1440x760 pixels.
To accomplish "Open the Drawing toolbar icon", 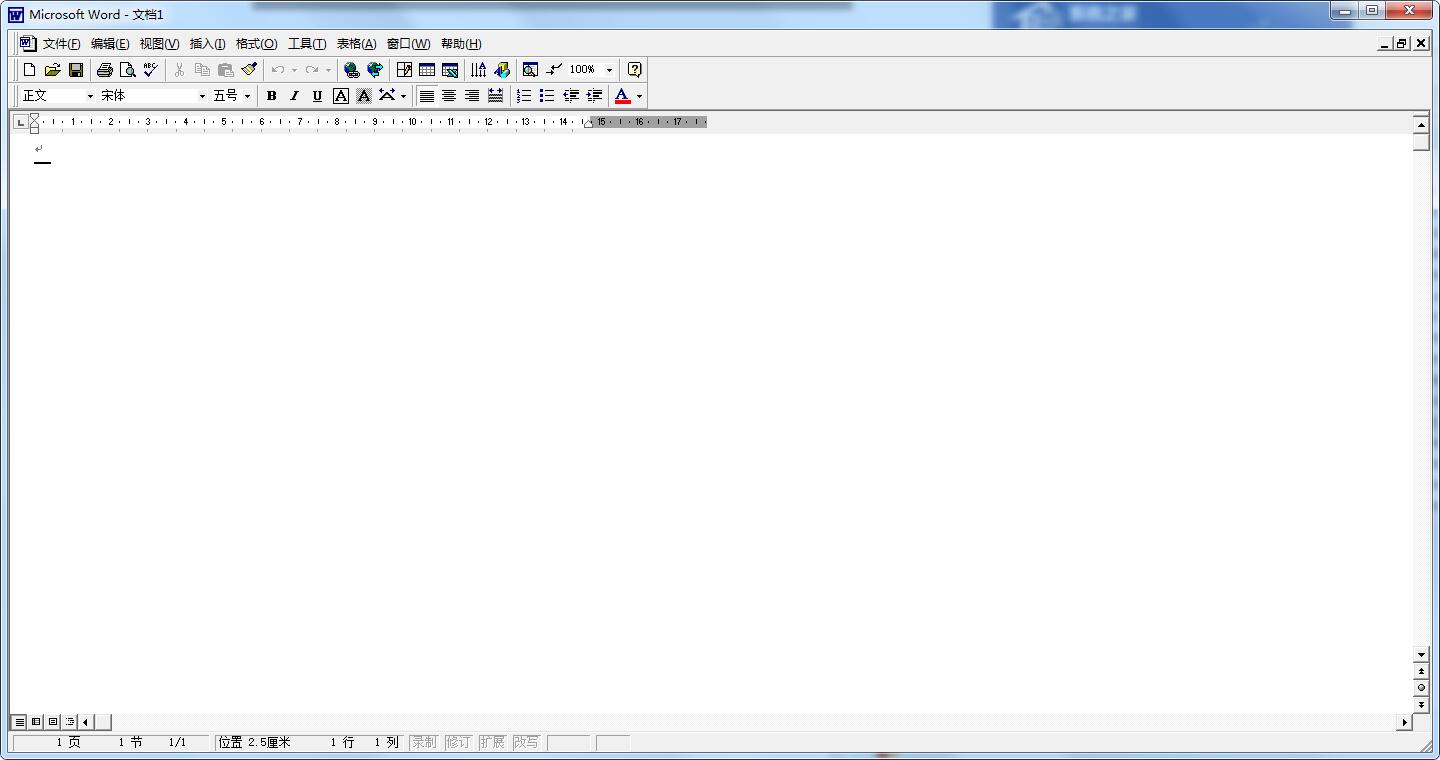I will click(502, 69).
